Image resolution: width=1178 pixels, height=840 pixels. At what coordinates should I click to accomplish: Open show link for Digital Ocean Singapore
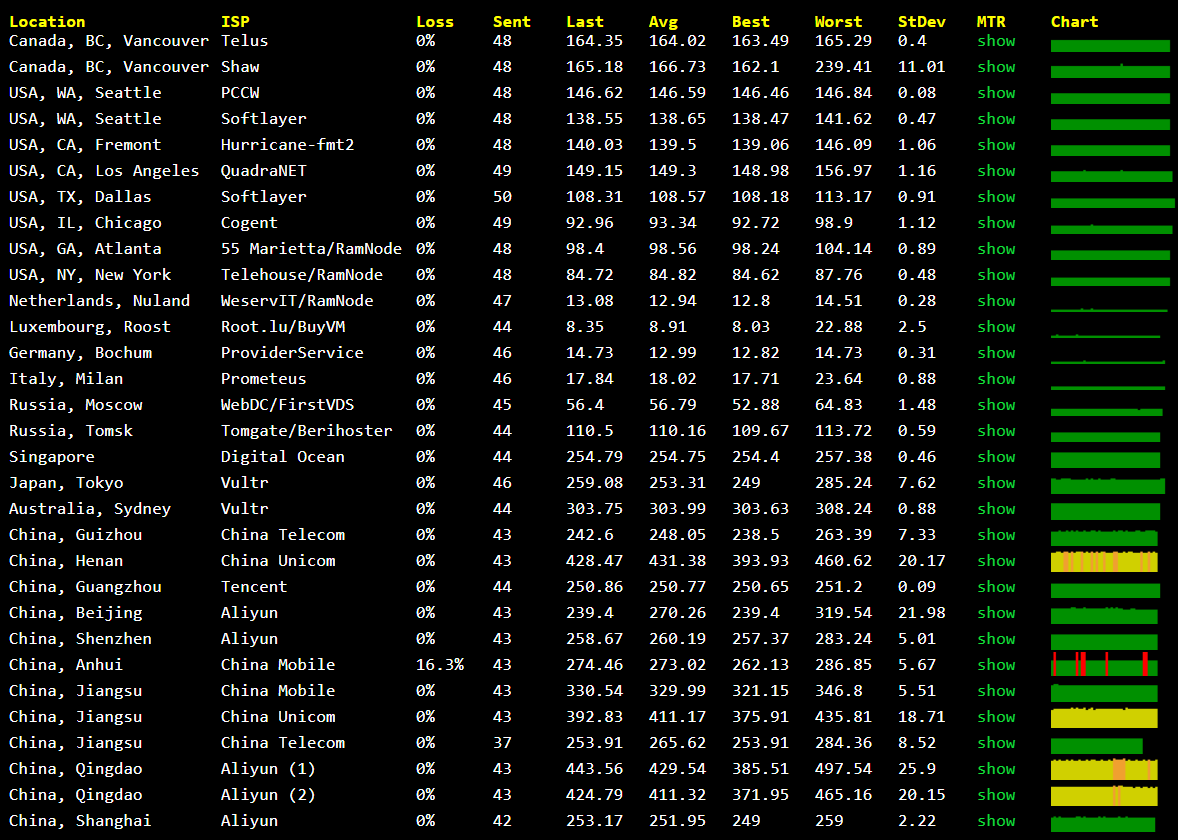[996, 457]
